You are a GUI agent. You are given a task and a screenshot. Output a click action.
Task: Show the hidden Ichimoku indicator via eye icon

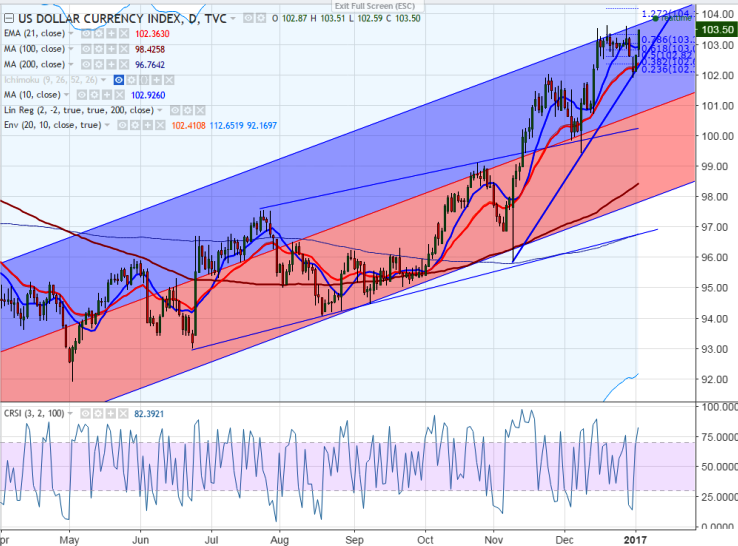click(119, 80)
